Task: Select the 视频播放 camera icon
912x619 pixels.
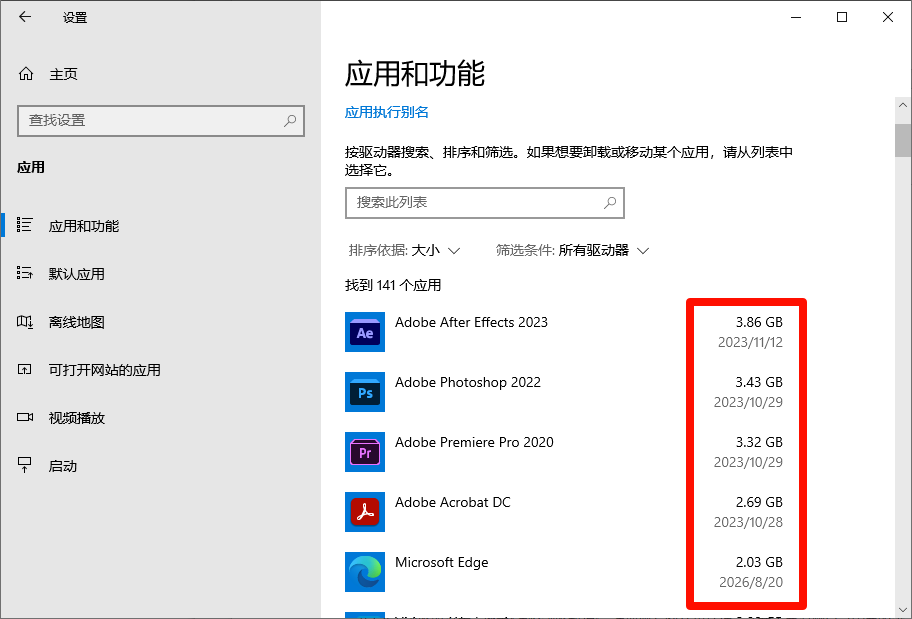Action: 24,417
